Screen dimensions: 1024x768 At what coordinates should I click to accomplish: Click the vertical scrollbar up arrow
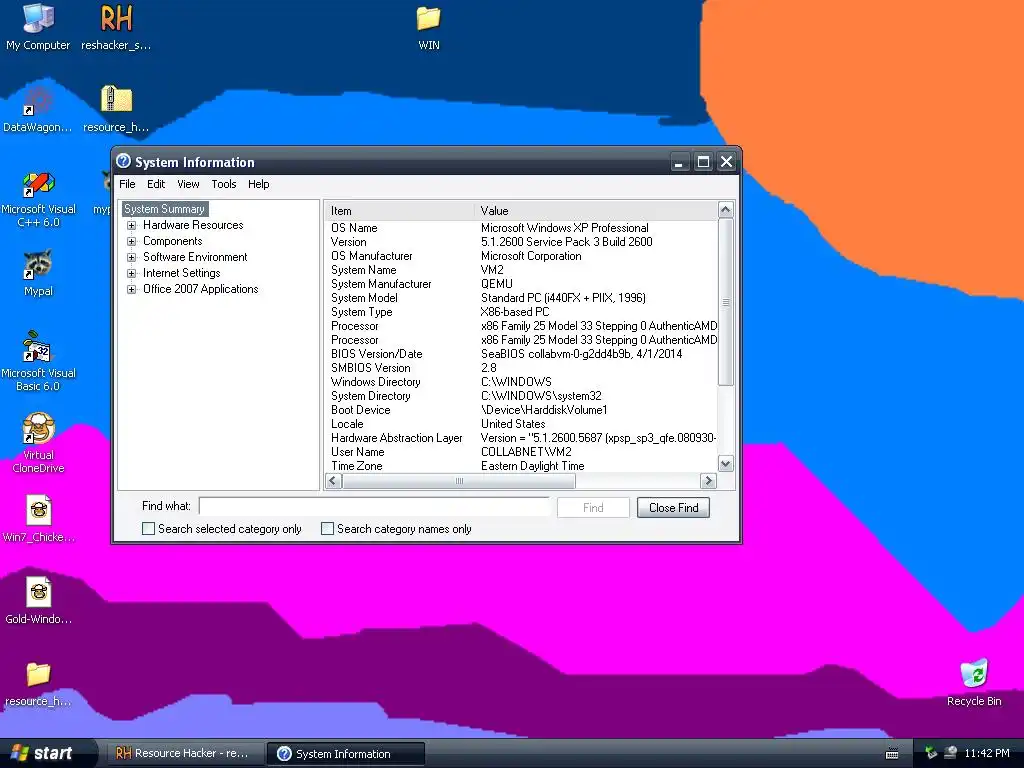726,210
